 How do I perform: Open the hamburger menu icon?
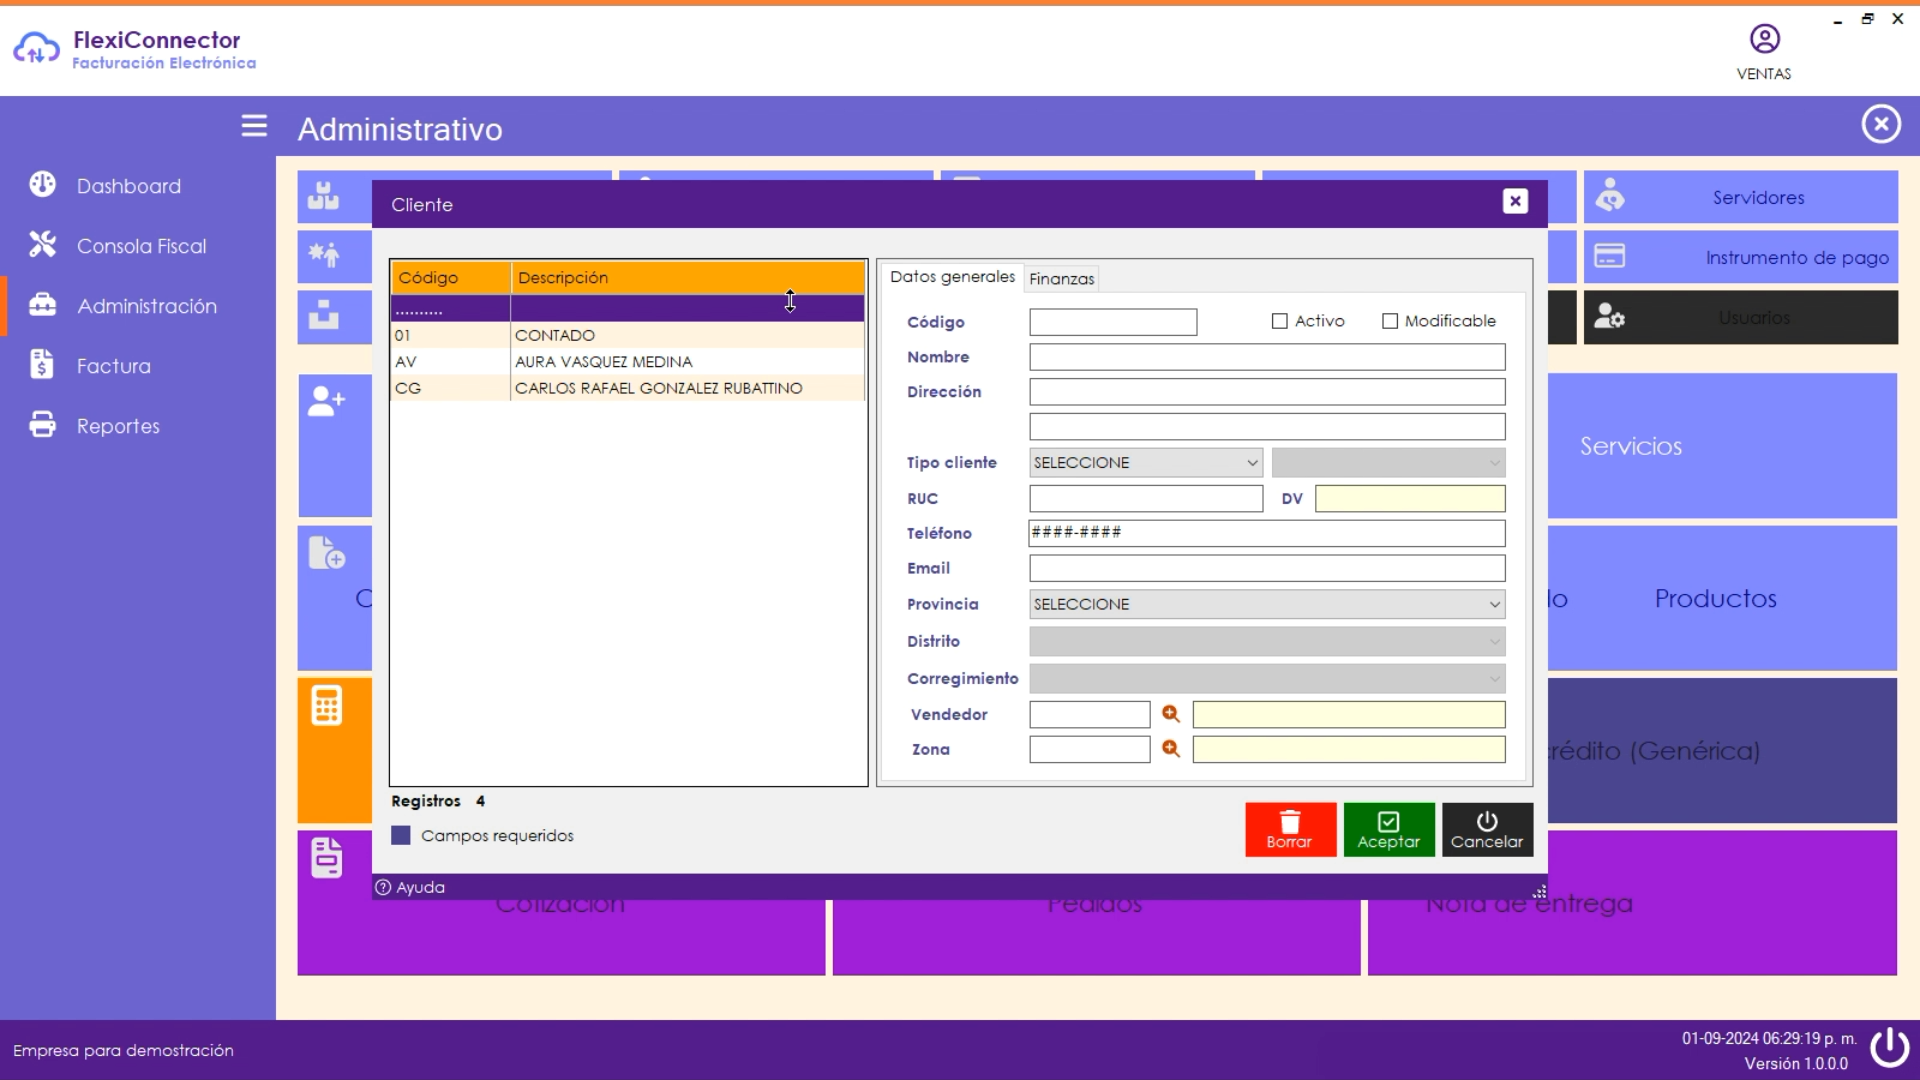pyautogui.click(x=254, y=126)
